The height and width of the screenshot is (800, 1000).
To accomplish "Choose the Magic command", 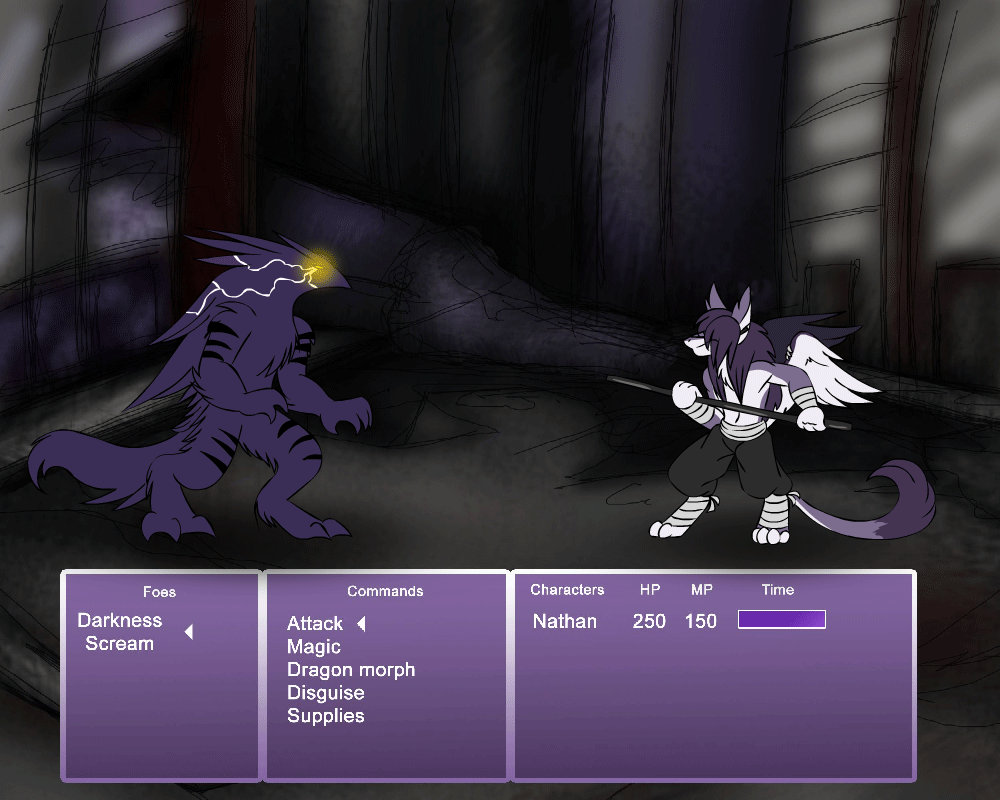I will 314,647.
